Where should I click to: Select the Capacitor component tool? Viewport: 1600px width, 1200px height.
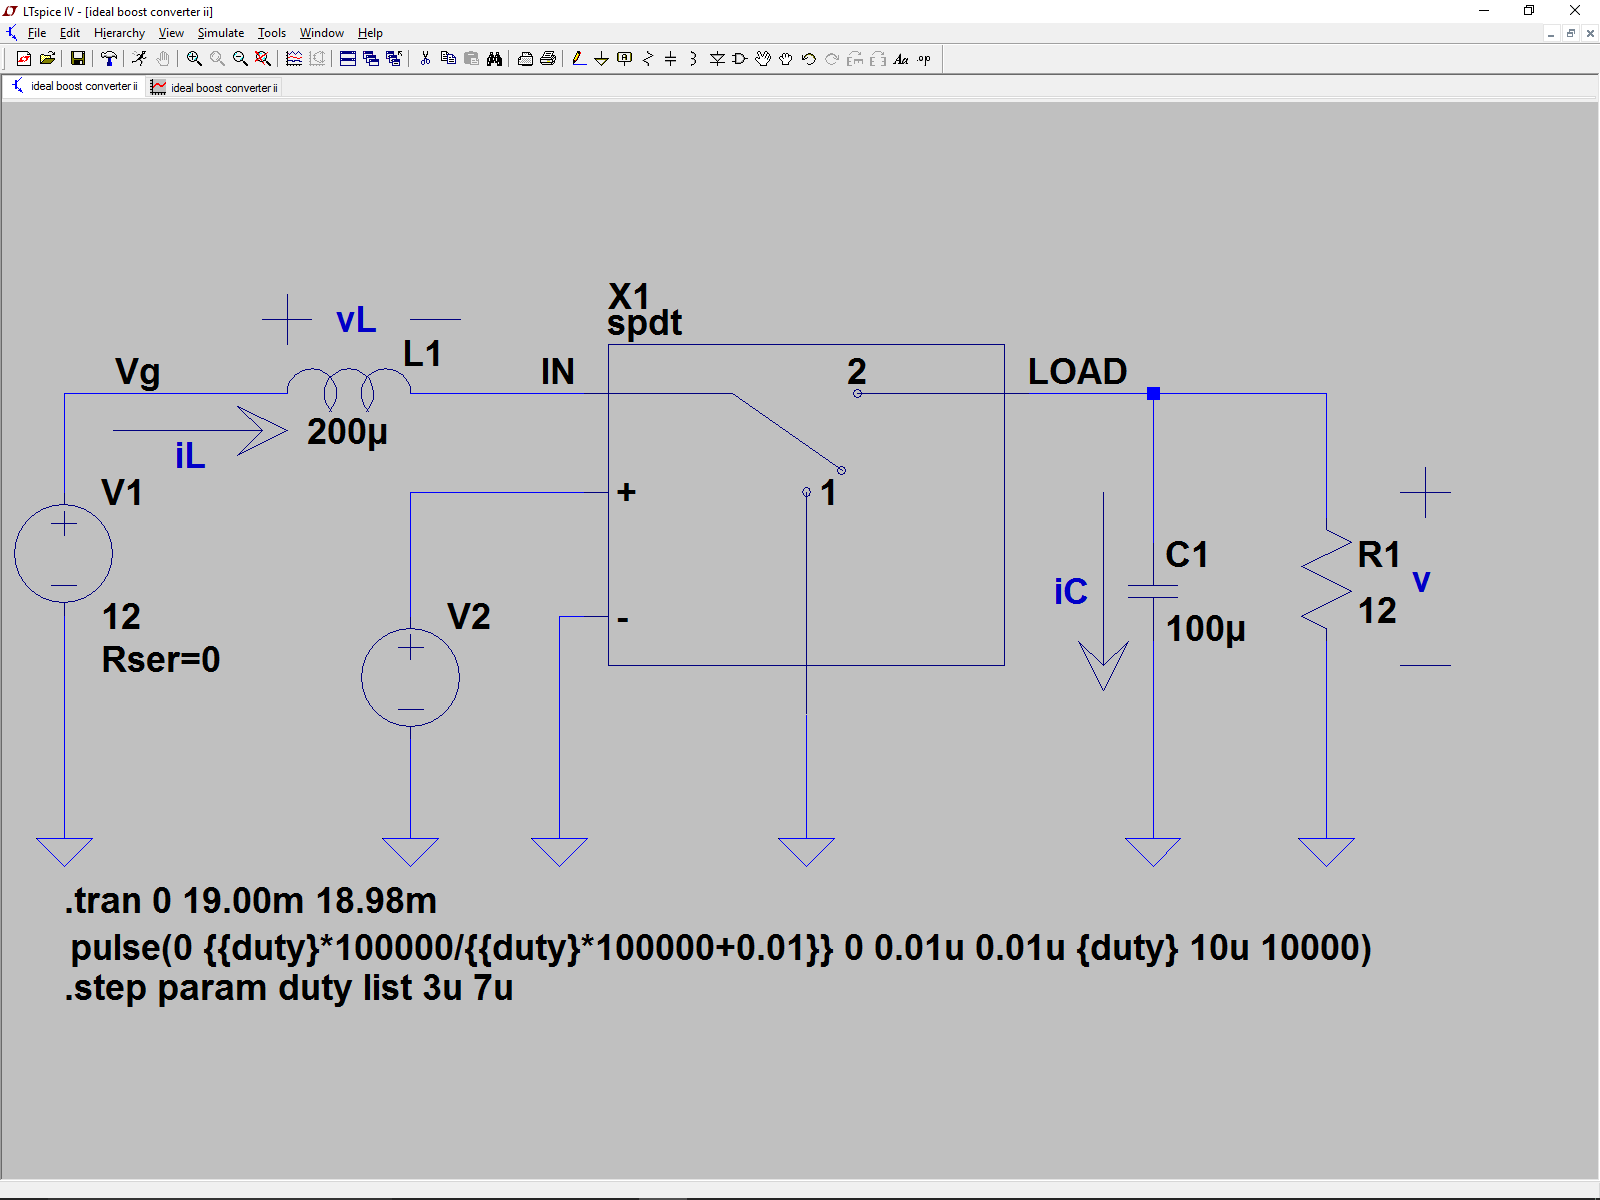coord(670,59)
